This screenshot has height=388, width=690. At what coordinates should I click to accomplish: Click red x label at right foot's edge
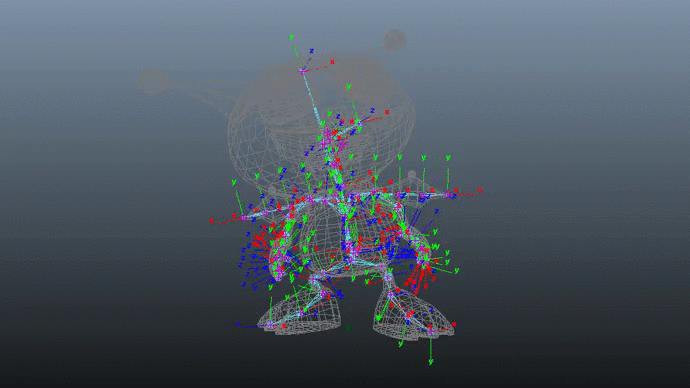click(454, 324)
